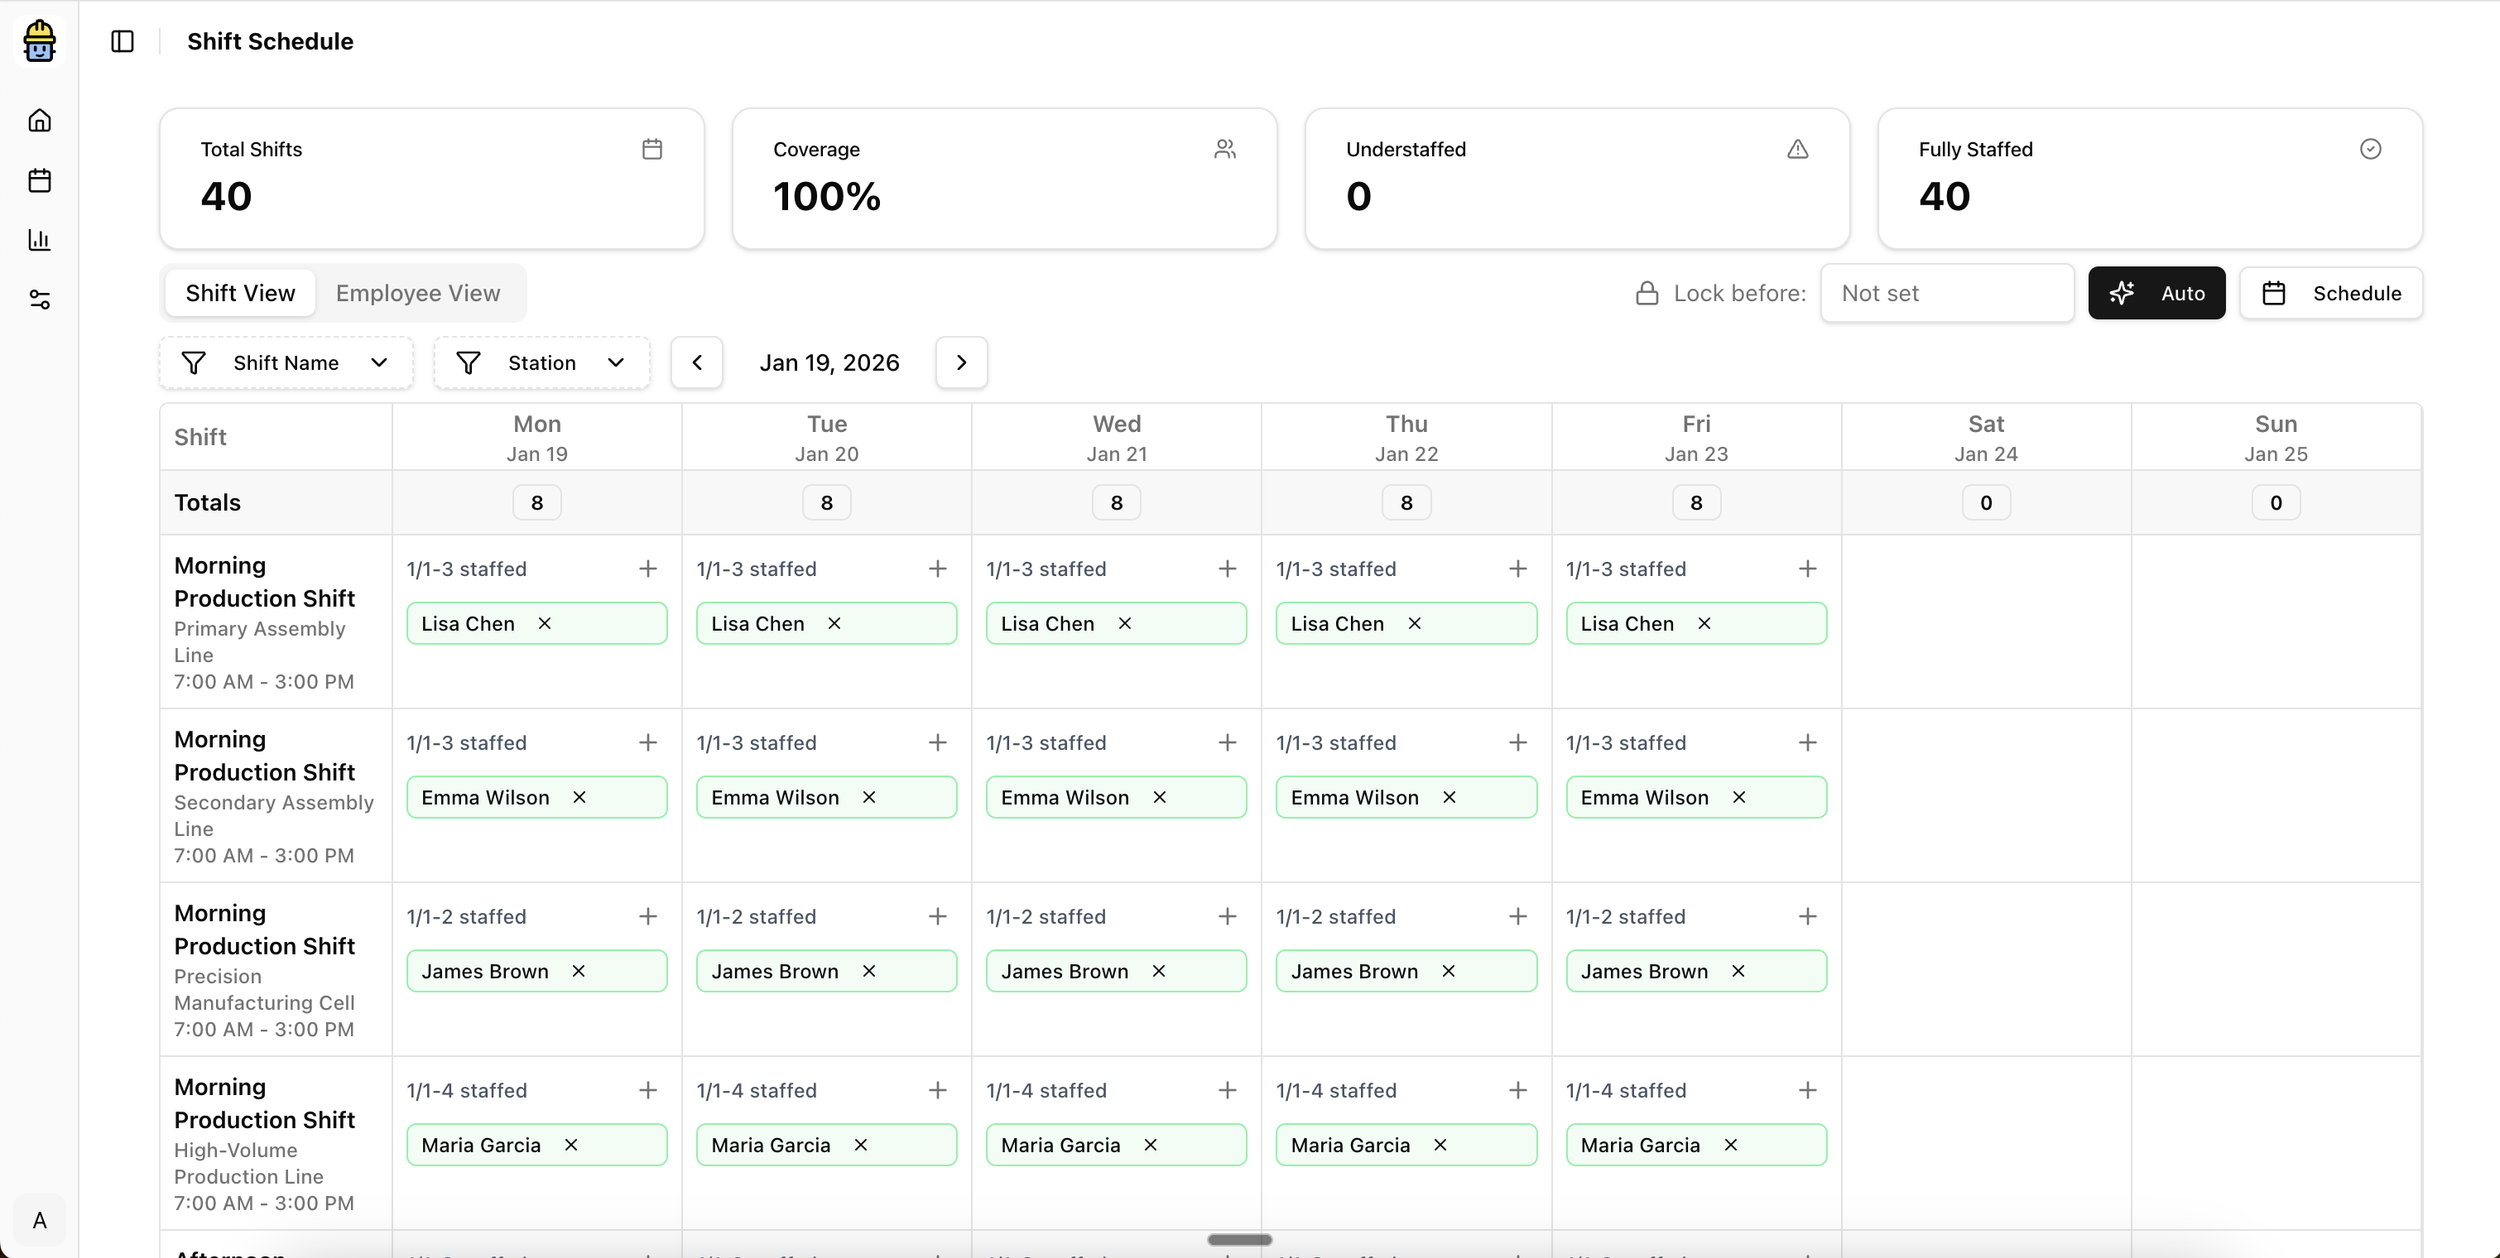Open the calendar page in the sidebar
2500x1258 pixels.
[x=39, y=180]
